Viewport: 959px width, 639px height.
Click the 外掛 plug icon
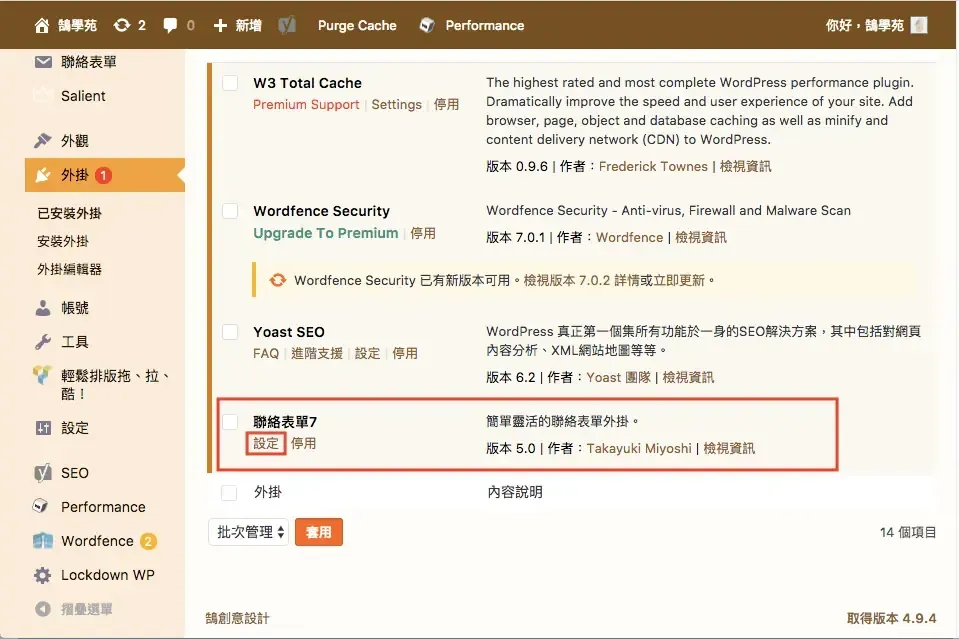[x=43, y=175]
